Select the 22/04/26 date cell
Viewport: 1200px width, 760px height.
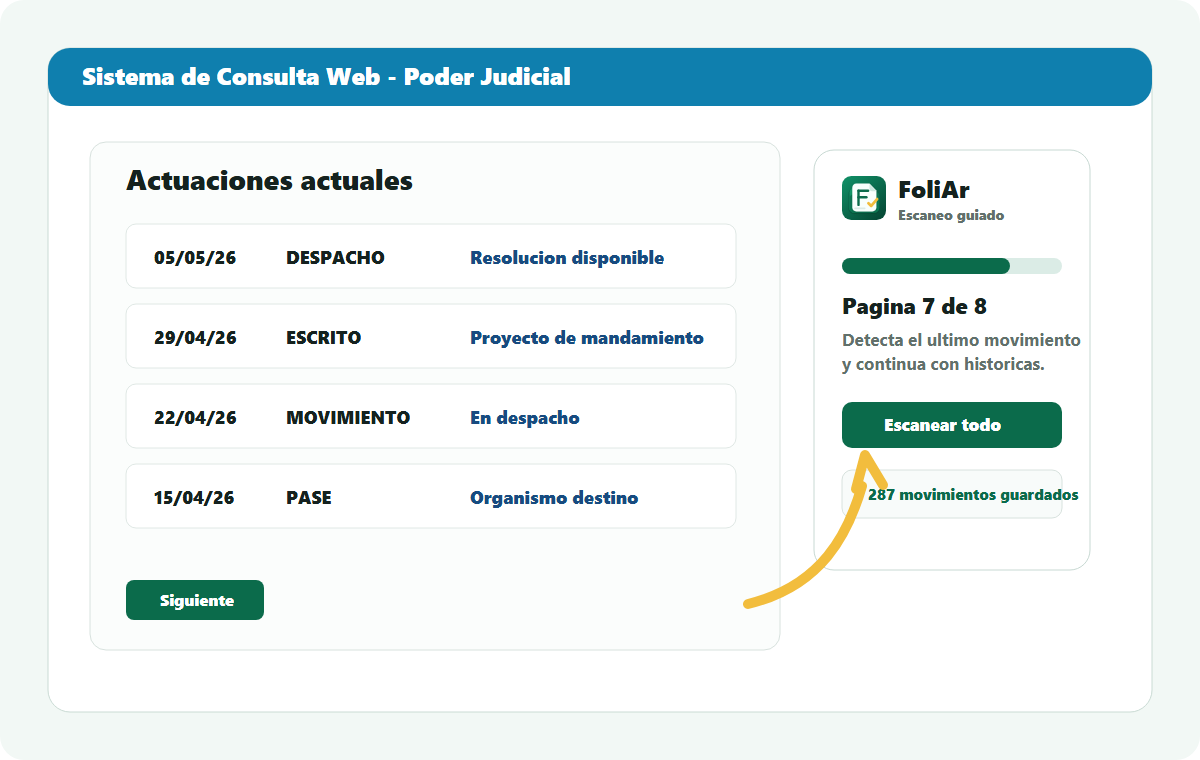pos(195,418)
